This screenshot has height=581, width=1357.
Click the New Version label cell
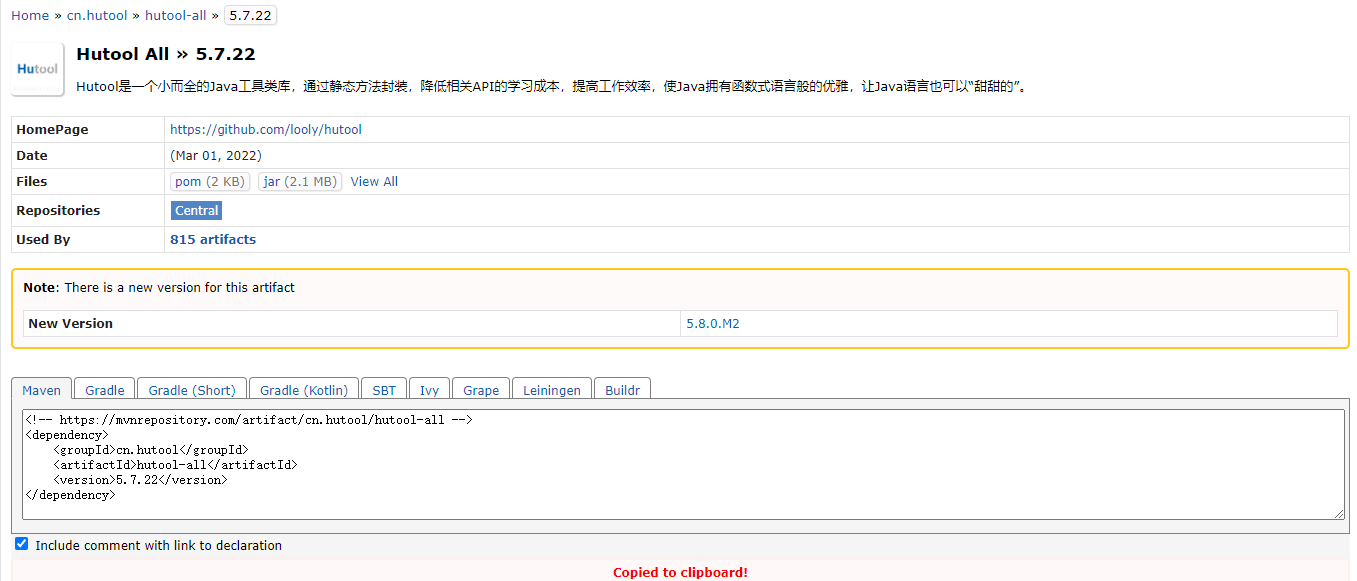pyautogui.click(x=352, y=323)
